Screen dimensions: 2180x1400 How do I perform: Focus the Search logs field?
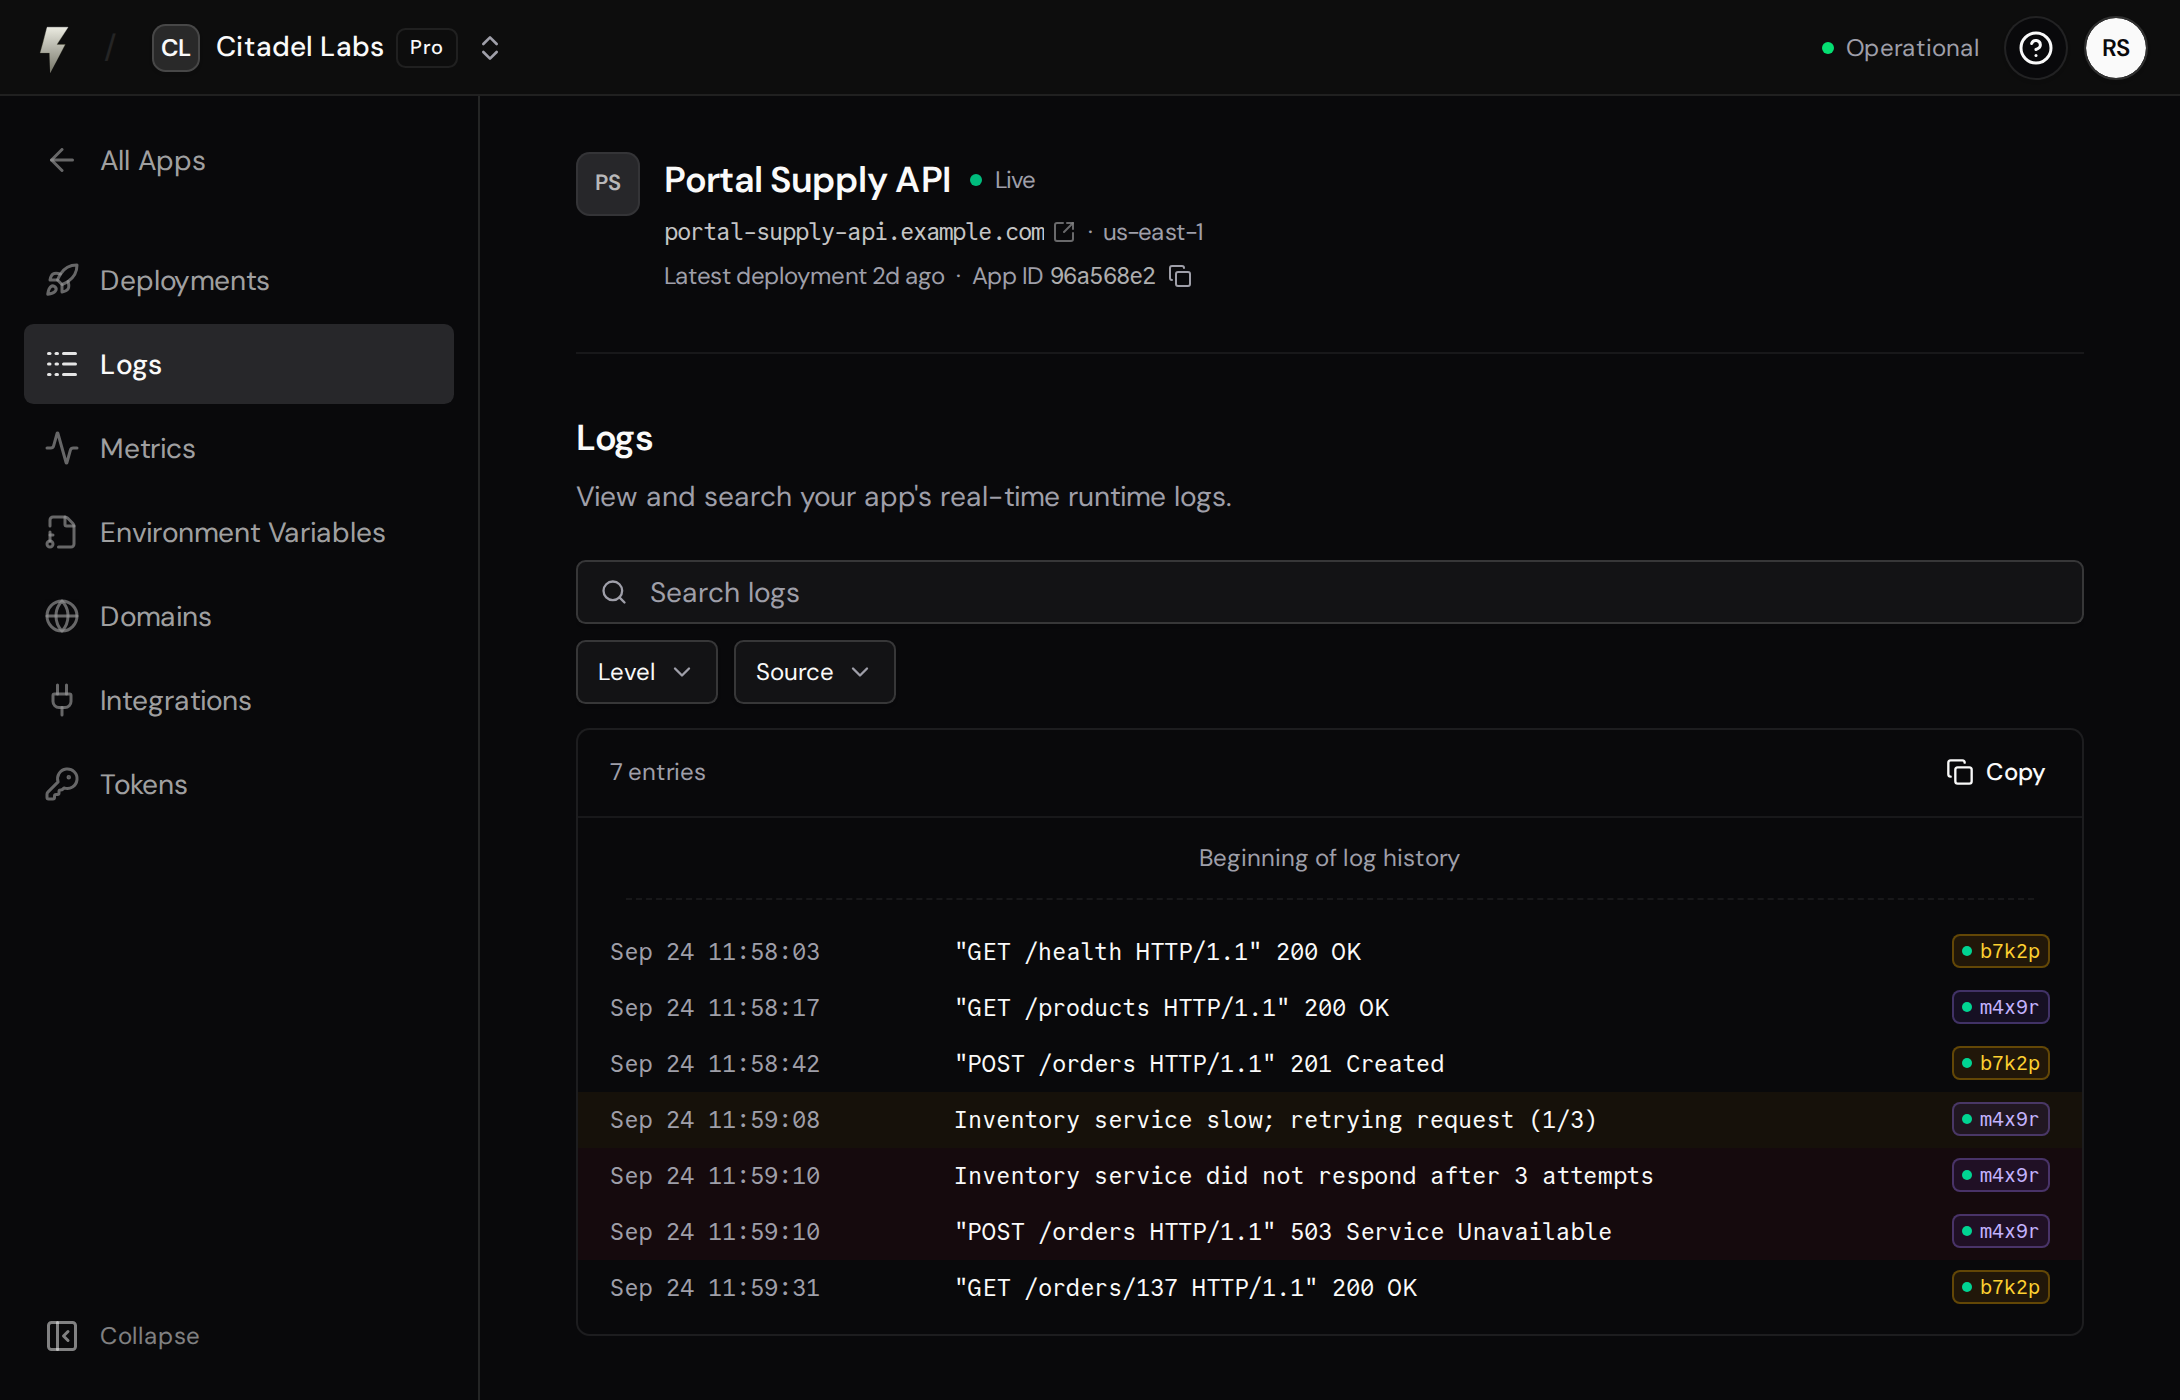pos(1330,592)
